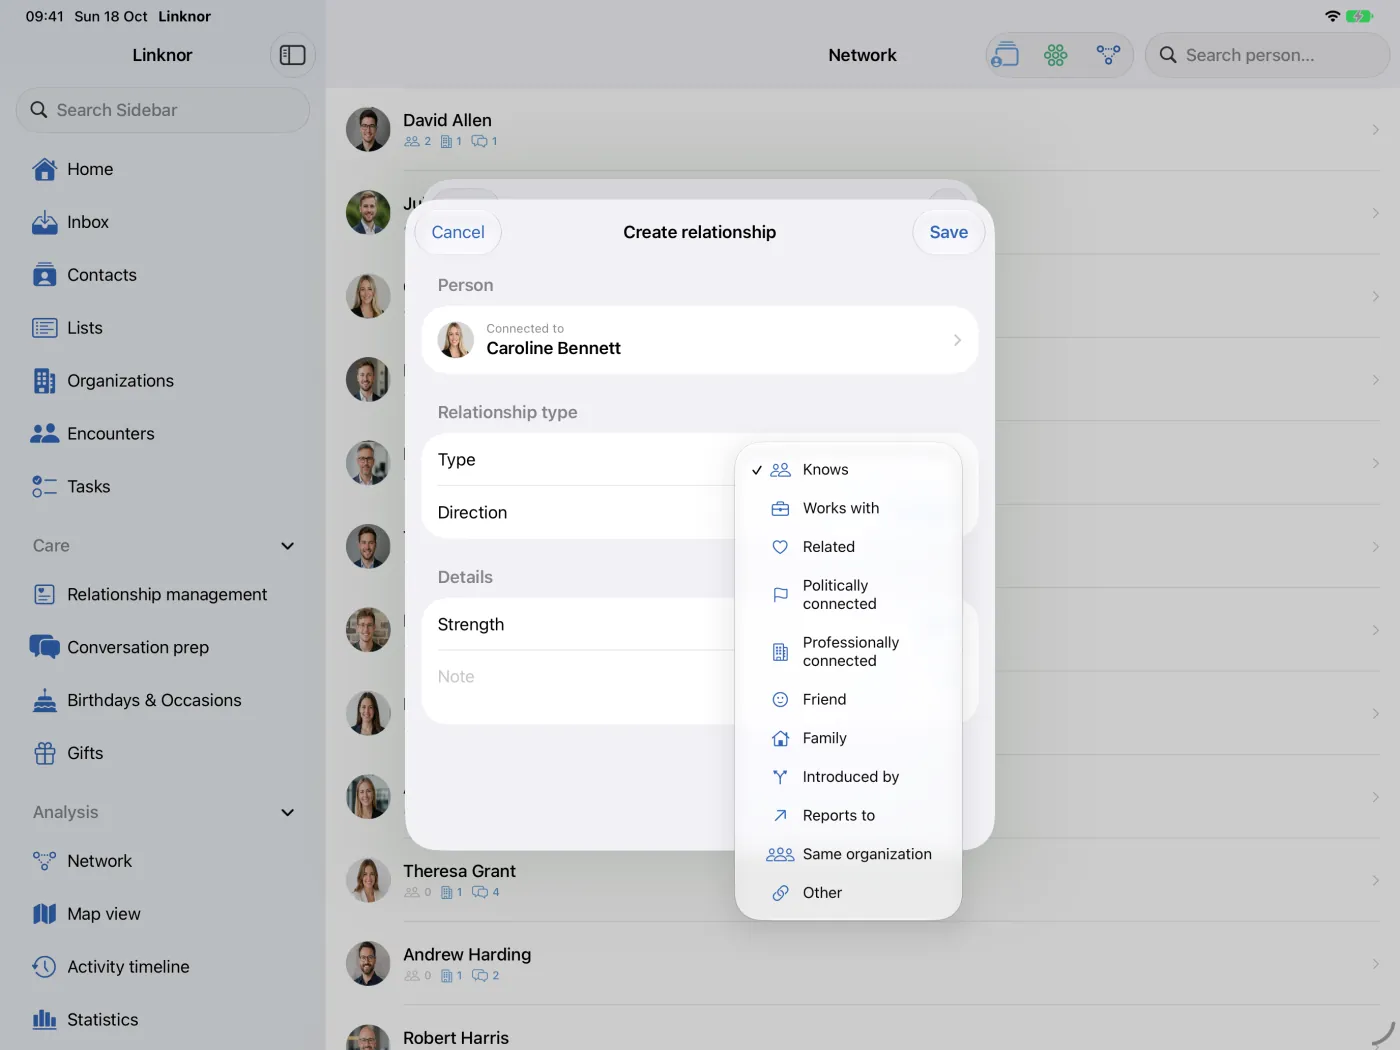Choose Other relationship type
The height and width of the screenshot is (1050, 1400).
click(848, 893)
